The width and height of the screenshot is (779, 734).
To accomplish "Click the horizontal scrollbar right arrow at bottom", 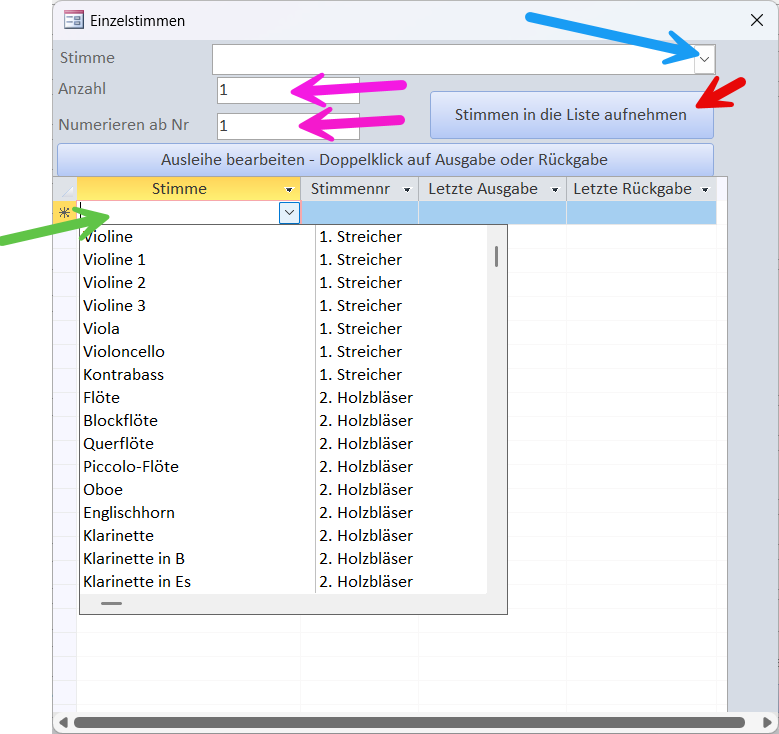I will [766, 722].
